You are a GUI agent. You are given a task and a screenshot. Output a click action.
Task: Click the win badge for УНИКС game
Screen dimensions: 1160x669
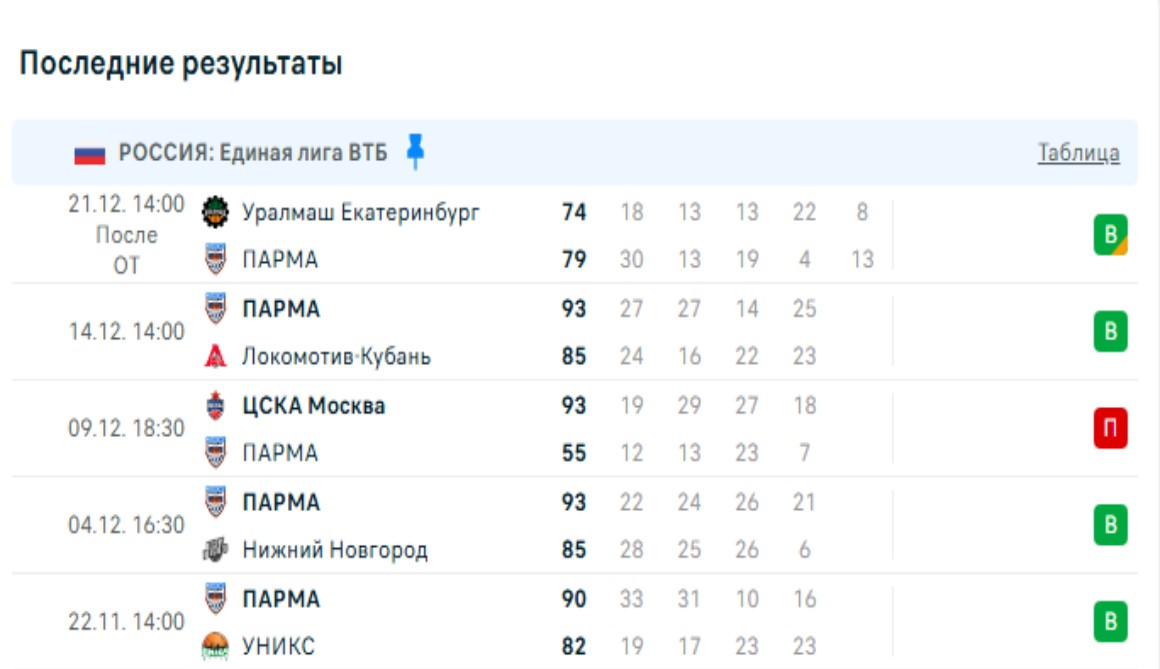(1110, 622)
